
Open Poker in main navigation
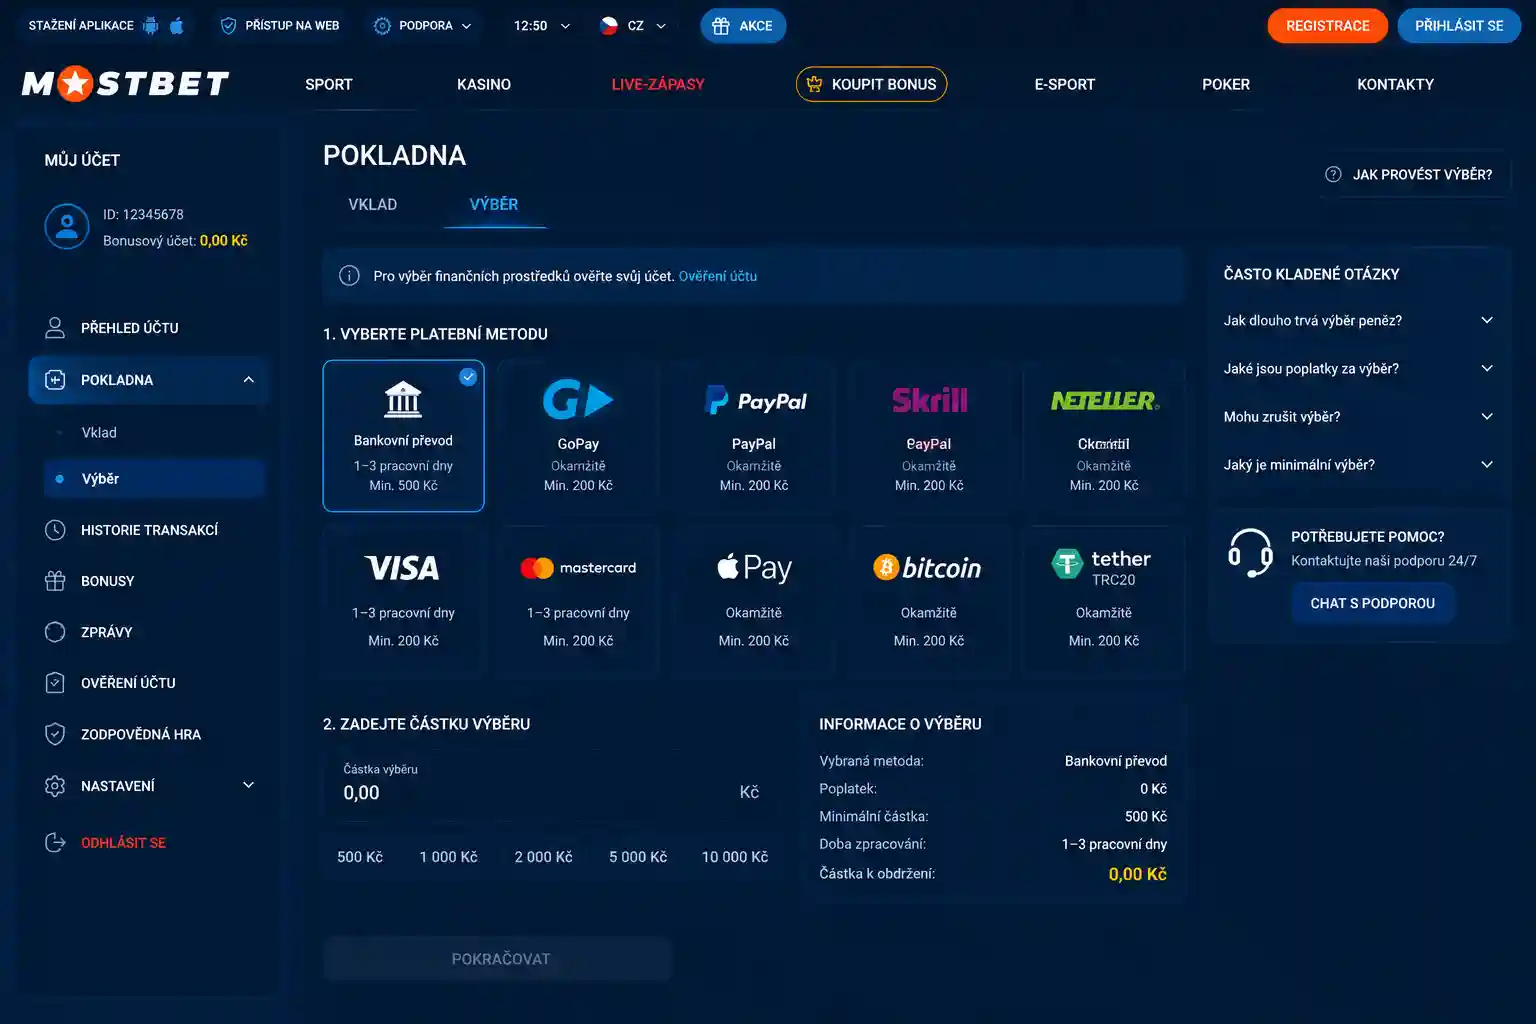coord(1226,85)
